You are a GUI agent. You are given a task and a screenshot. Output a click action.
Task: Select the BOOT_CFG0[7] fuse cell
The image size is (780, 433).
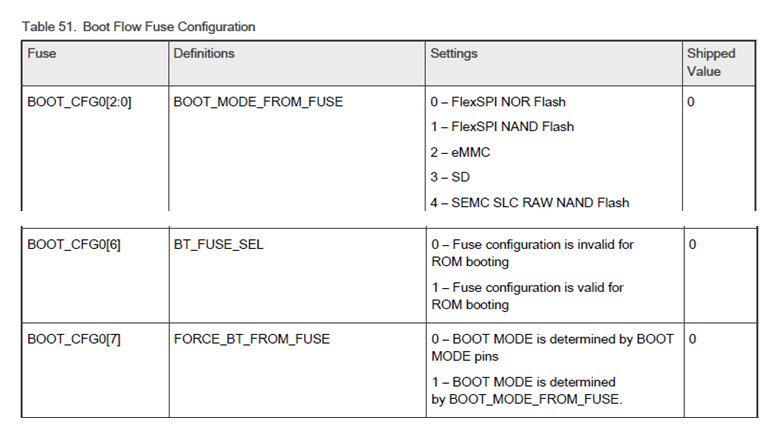[x=74, y=339]
